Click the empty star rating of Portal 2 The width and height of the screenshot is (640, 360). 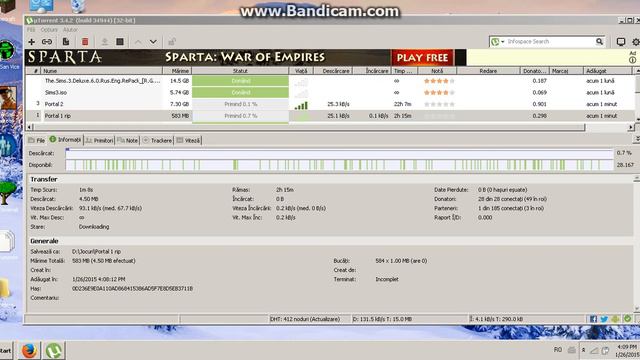439,104
